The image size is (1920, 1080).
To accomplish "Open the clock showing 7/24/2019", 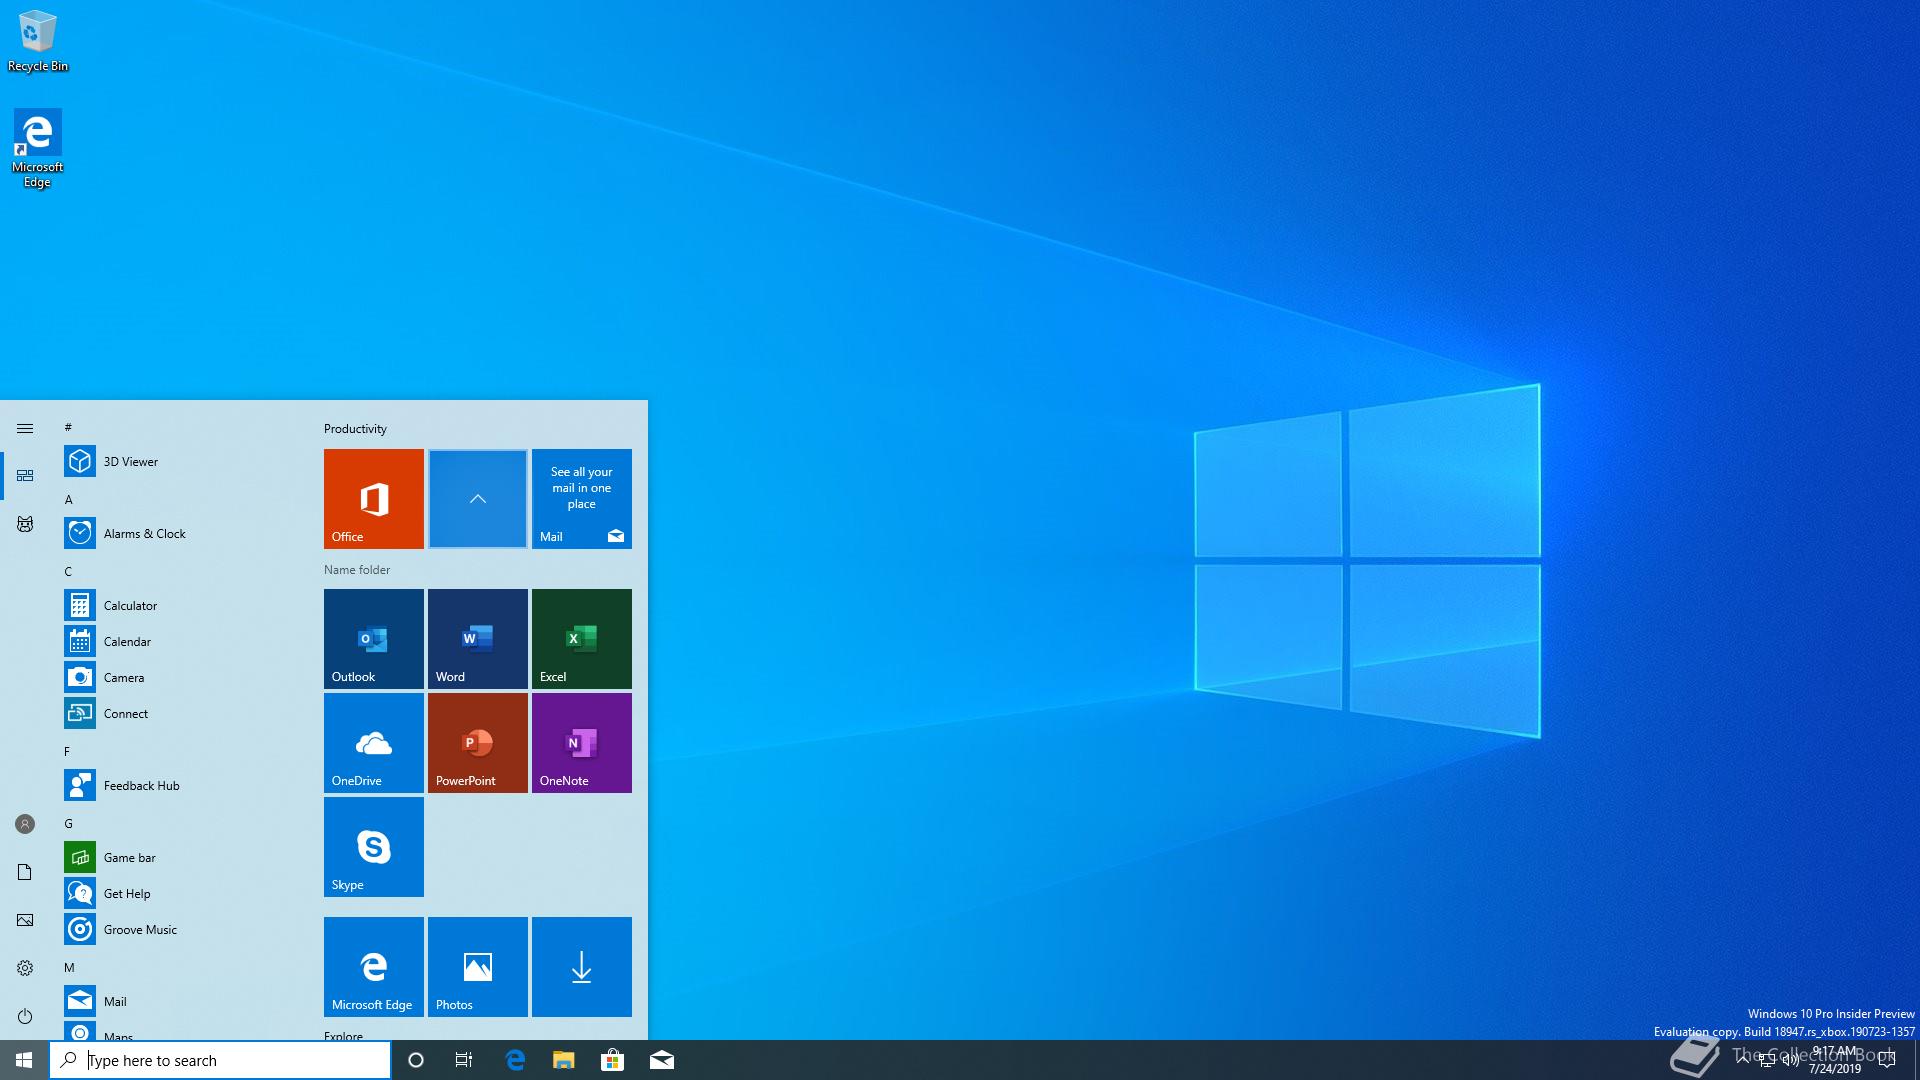I will click(1835, 1060).
